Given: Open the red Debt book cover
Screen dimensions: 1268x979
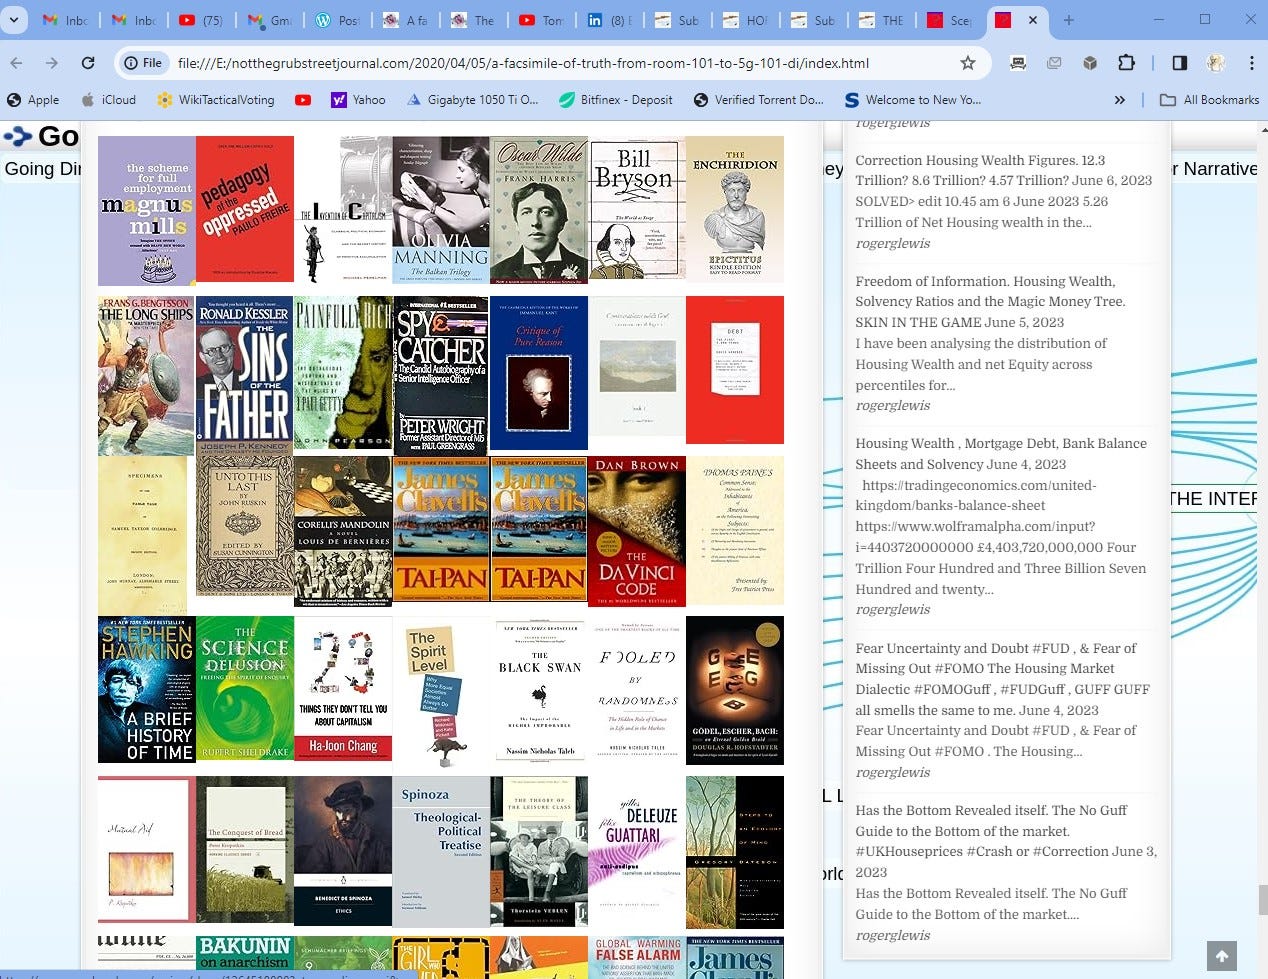Looking at the screenshot, I should coord(735,370).
